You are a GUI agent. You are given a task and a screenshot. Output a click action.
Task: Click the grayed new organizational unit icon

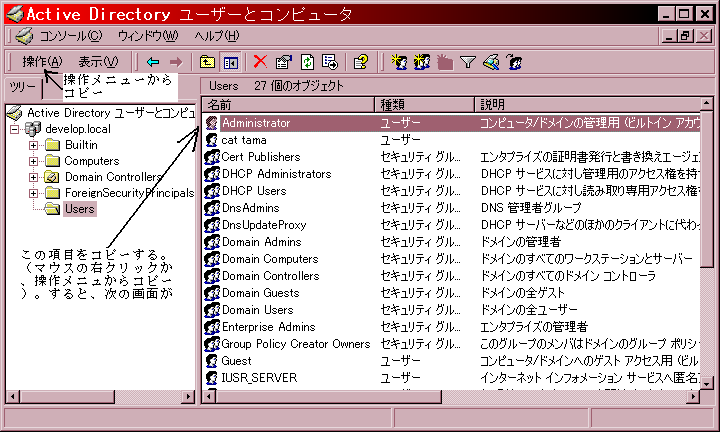(x=444, y=62)
